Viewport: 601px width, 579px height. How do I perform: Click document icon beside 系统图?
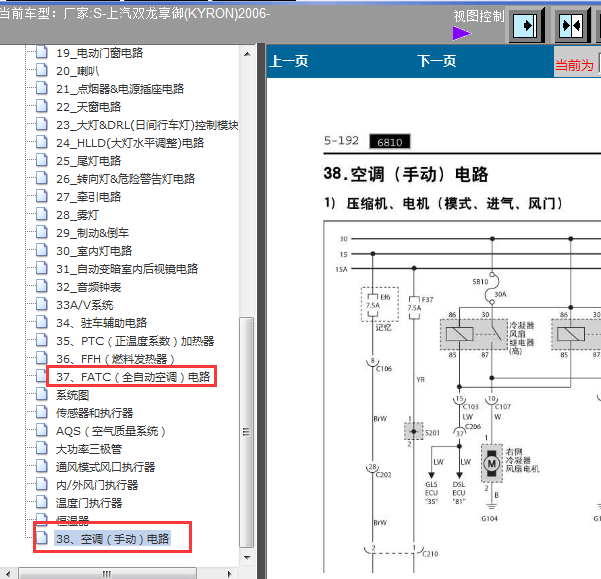41,394
